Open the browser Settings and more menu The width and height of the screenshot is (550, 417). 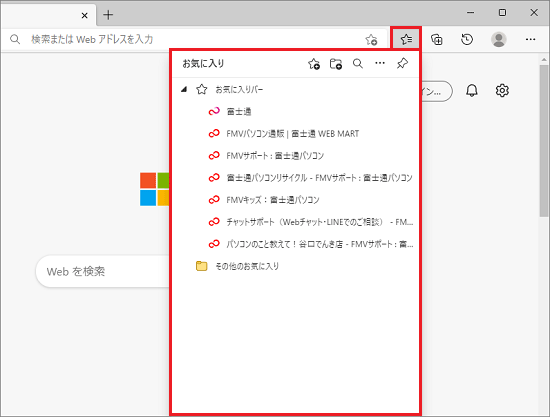coord(530,39)
